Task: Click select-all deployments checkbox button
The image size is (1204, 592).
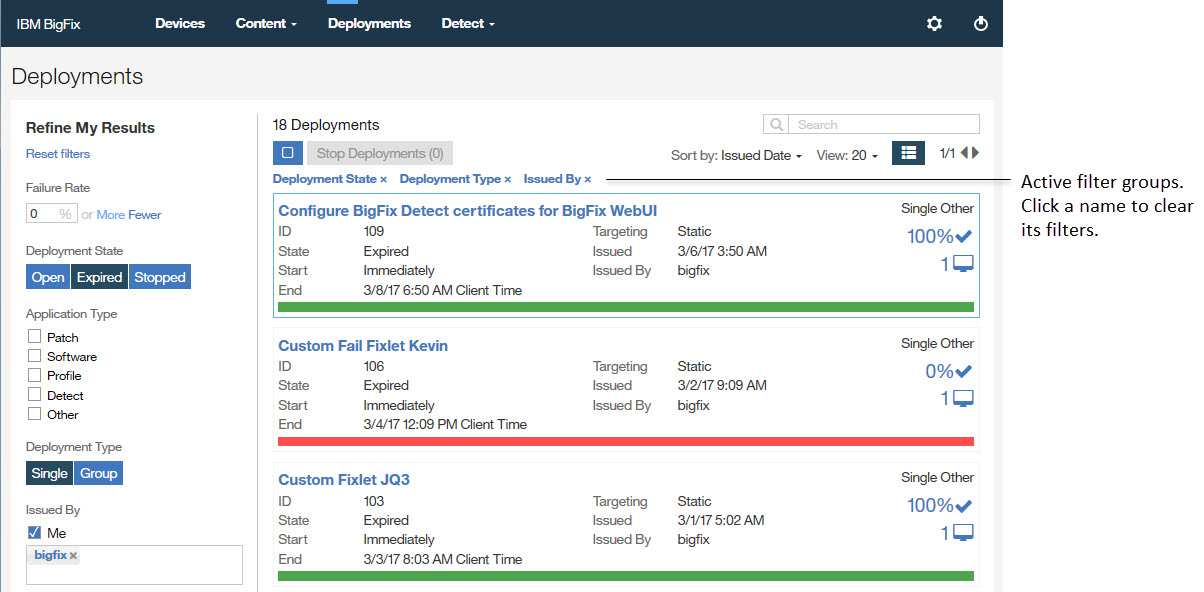Action: point(287,153)
